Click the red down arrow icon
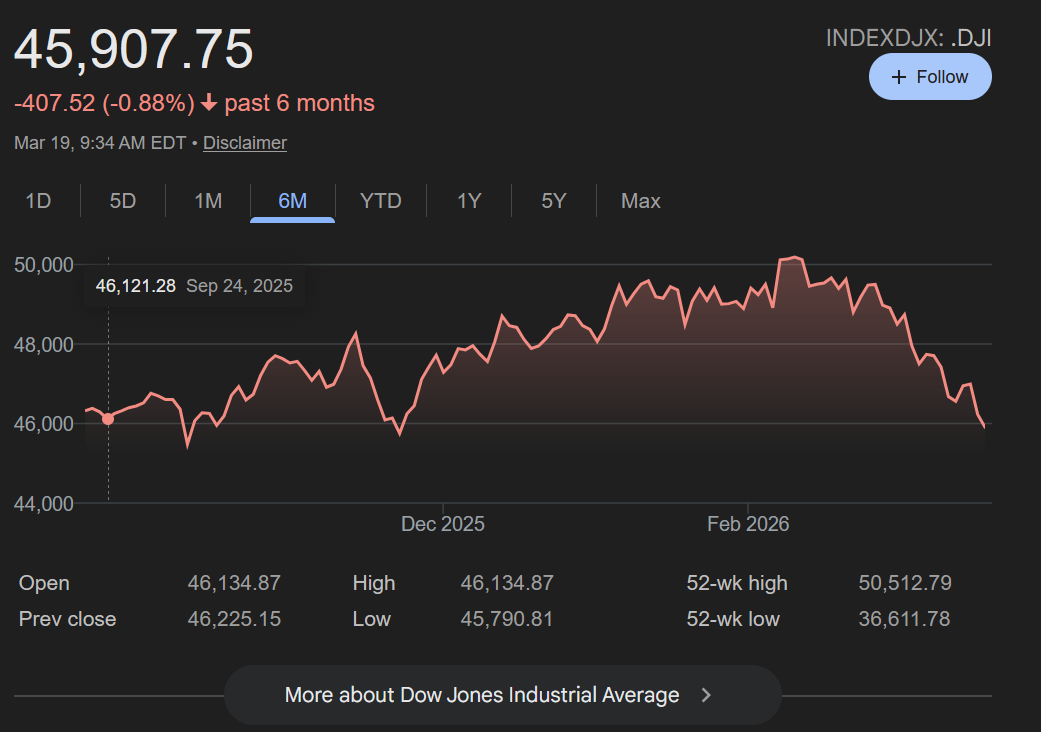1041x732 pixels. pyautogui.click(x=209, y=103)
